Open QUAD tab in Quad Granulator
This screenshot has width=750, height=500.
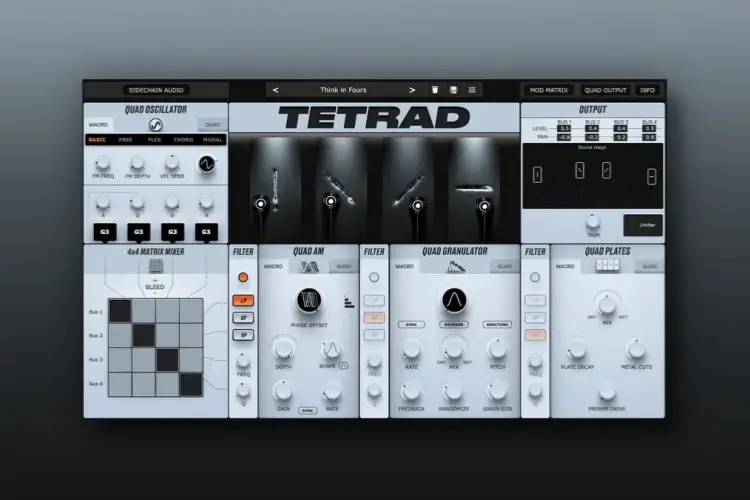[505, 267]
